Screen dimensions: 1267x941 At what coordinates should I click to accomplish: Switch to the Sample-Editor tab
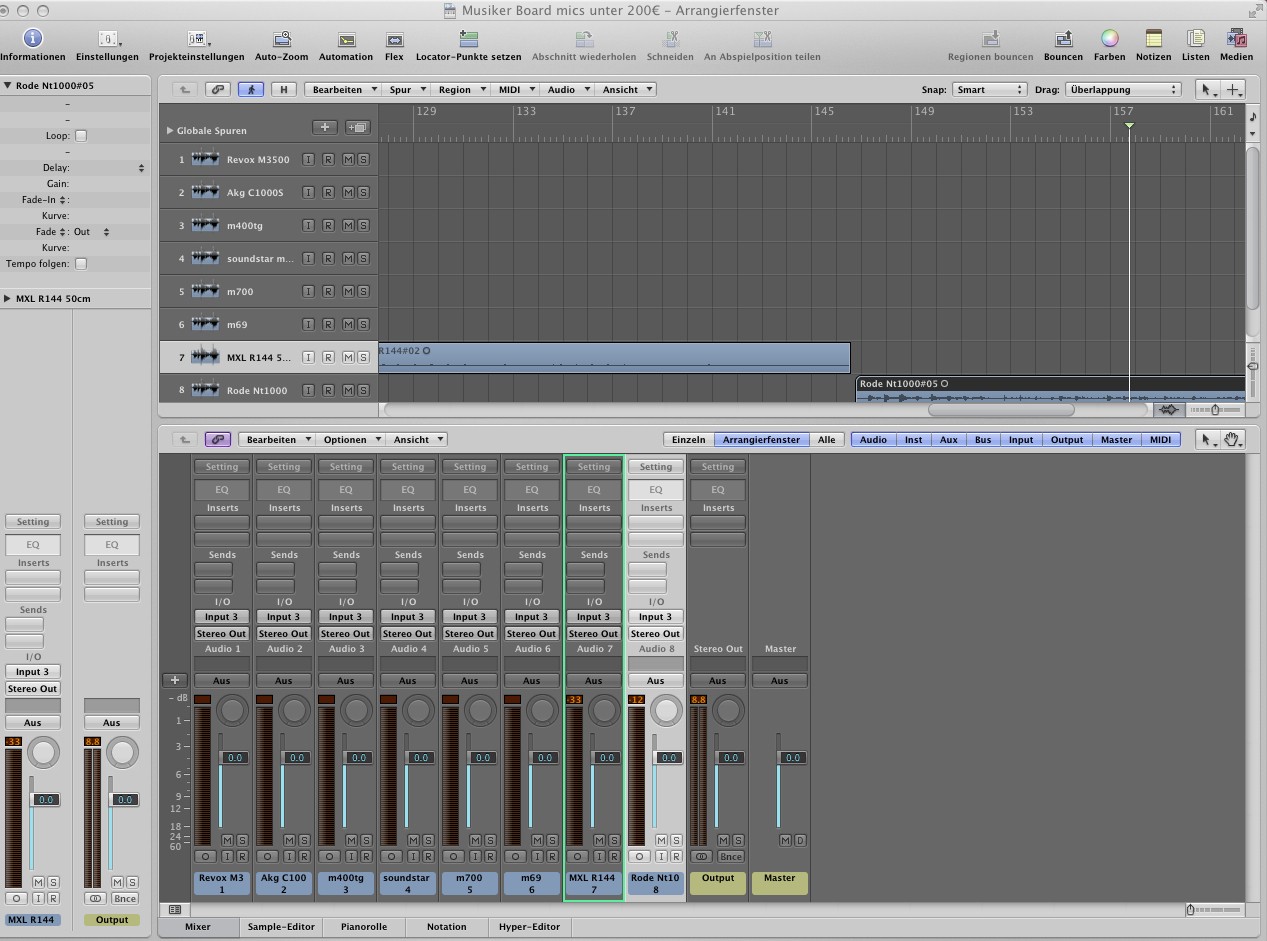pyautogui.click(x=281, y=926)
